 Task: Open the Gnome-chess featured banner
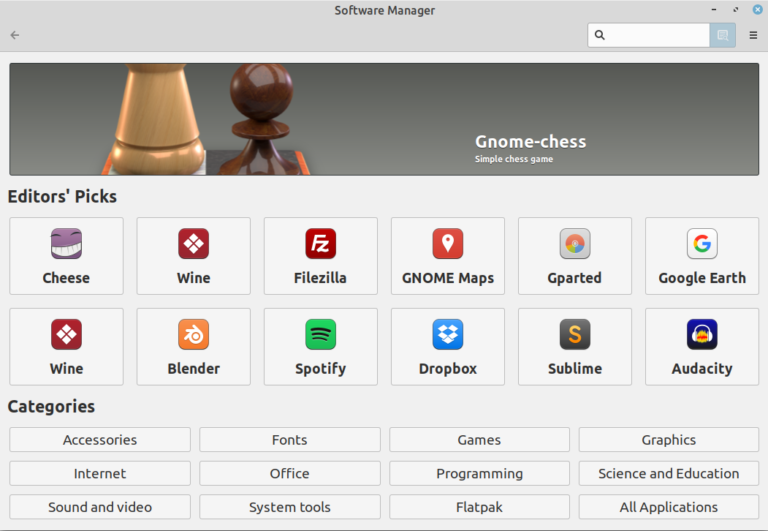pos(383,119)
